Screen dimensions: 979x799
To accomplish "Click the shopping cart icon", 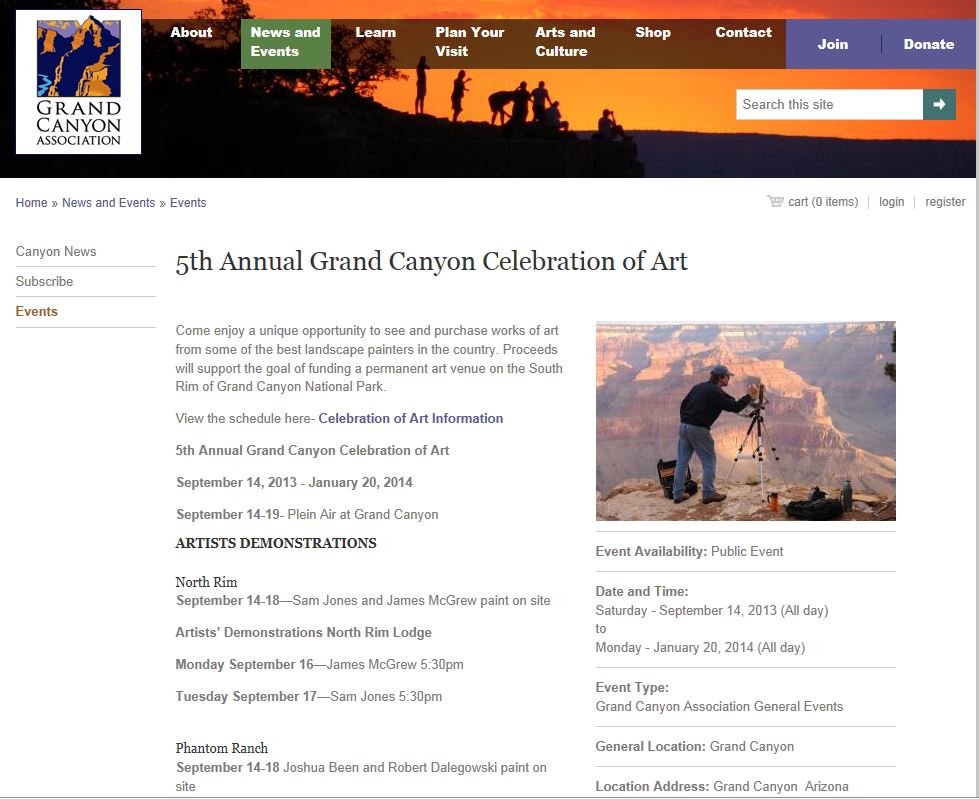I will 775,201.
